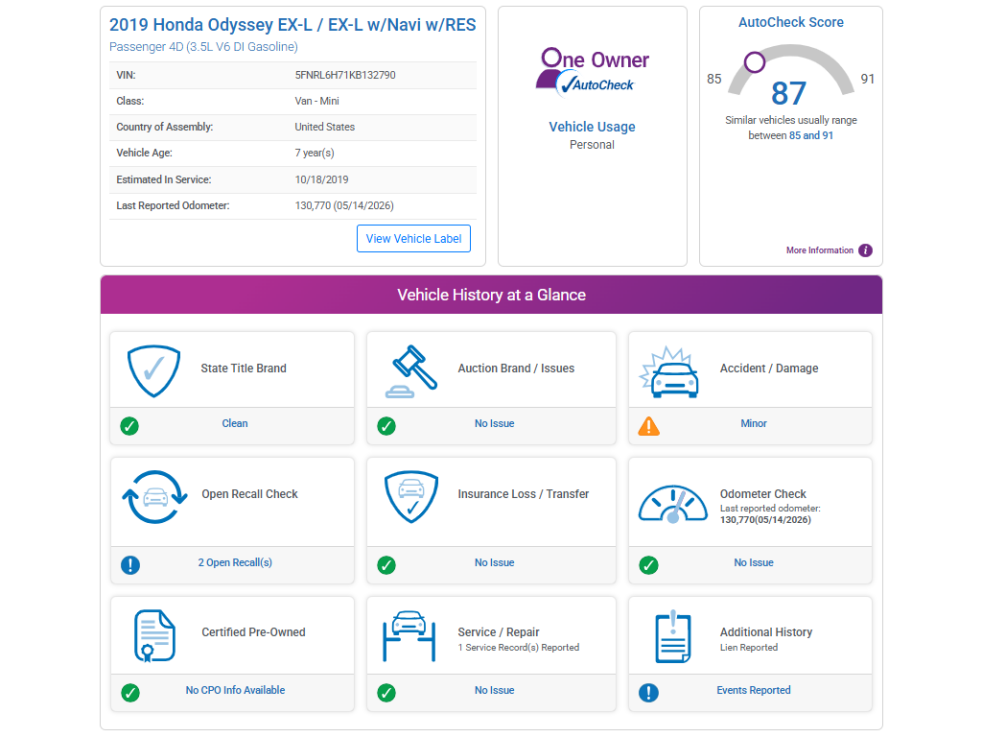The image size is (982, 737).
Task: Click green check under Service / Repair
Action: pyautogui.click(x=386, y=693)
